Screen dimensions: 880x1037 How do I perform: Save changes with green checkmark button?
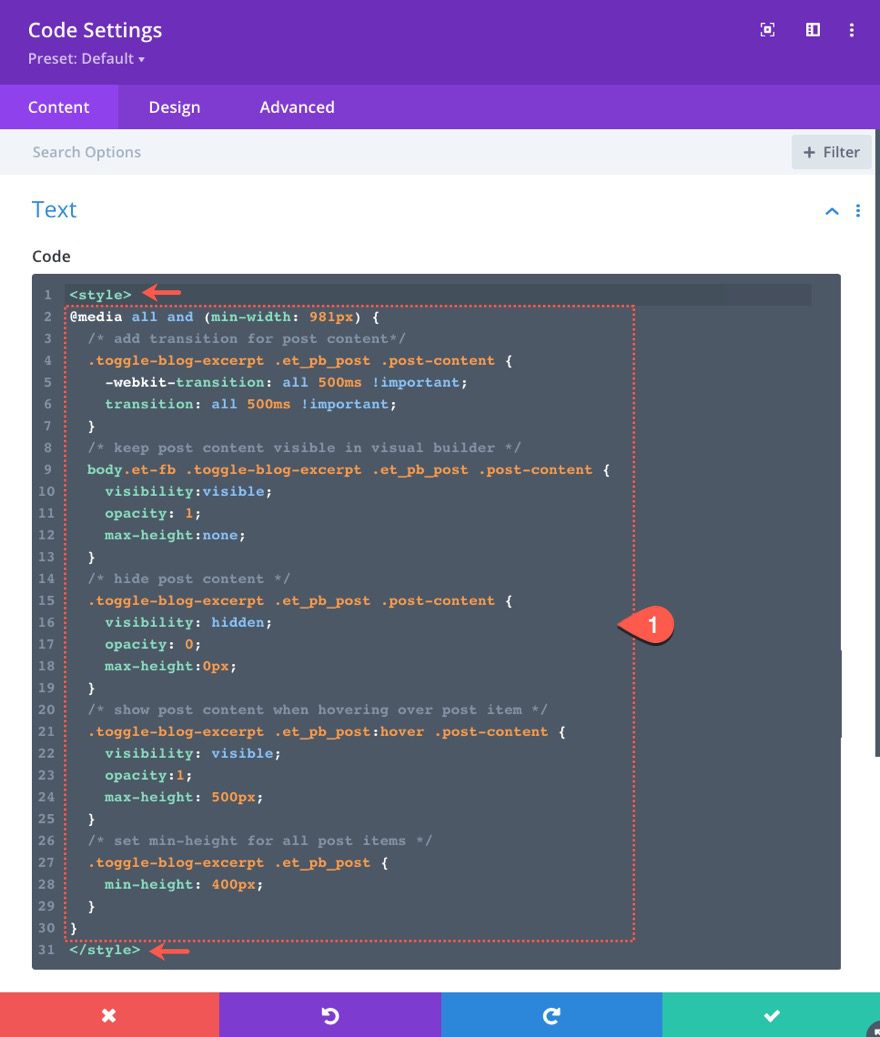pos(771,1015)
